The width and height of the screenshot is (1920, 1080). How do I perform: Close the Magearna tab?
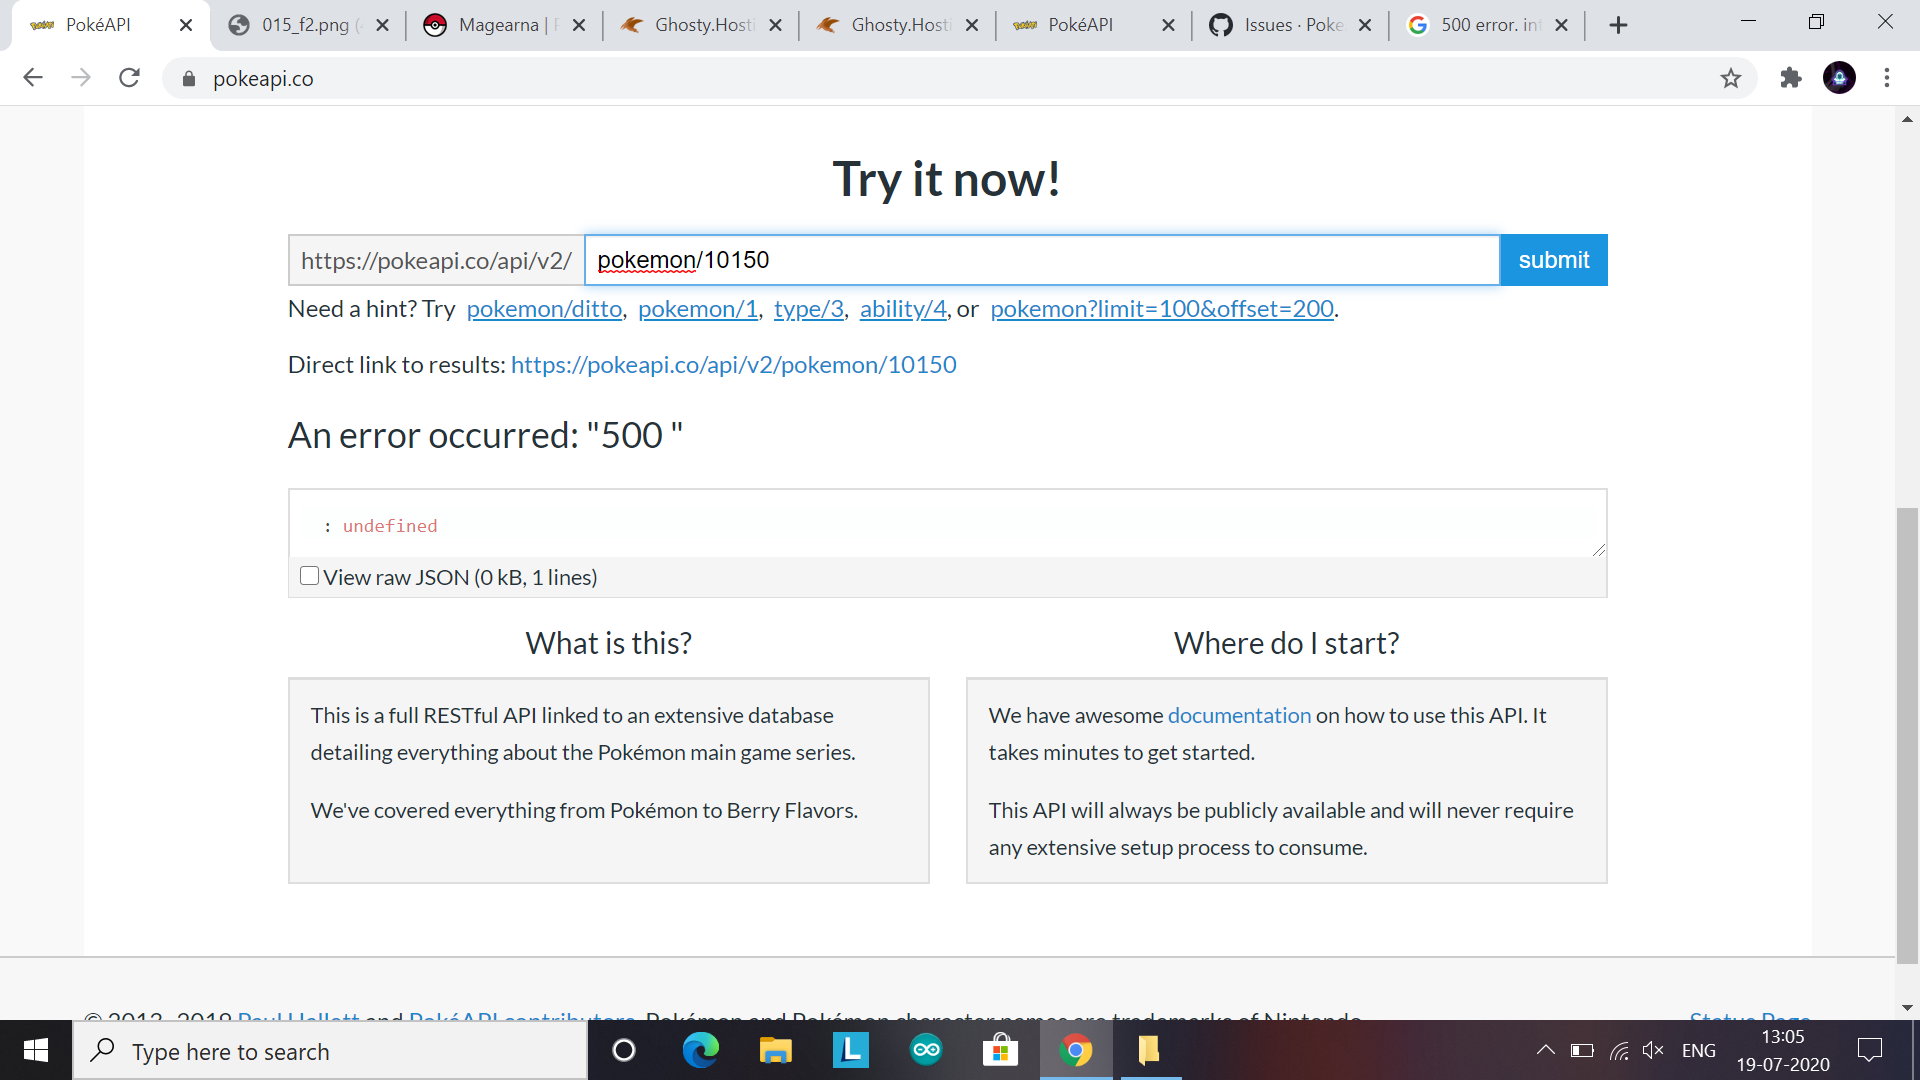tap(579, 25)
